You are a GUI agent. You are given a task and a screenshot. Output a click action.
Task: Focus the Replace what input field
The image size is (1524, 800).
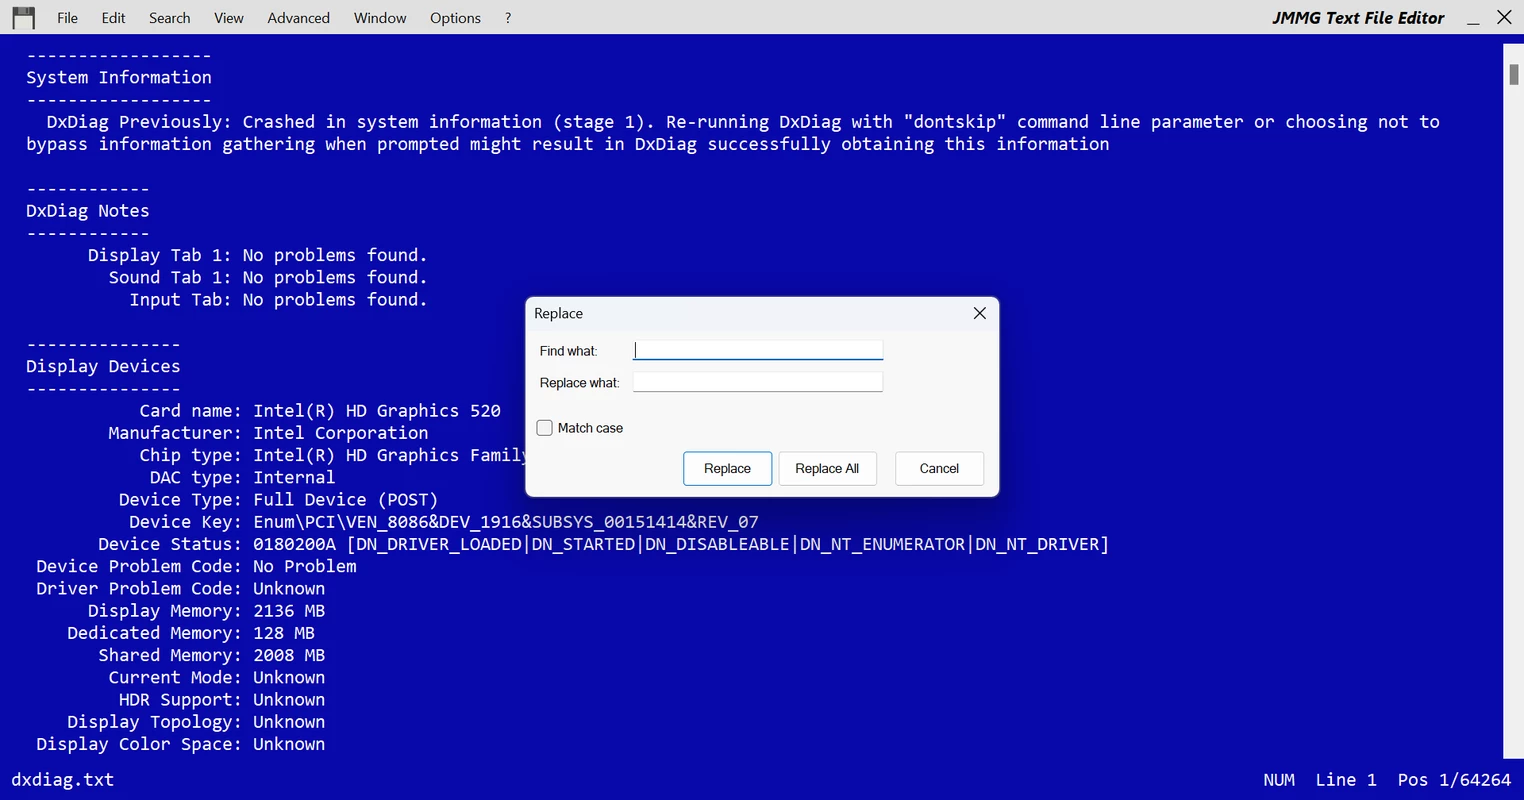pyautogui.click(x=758, y=382)
